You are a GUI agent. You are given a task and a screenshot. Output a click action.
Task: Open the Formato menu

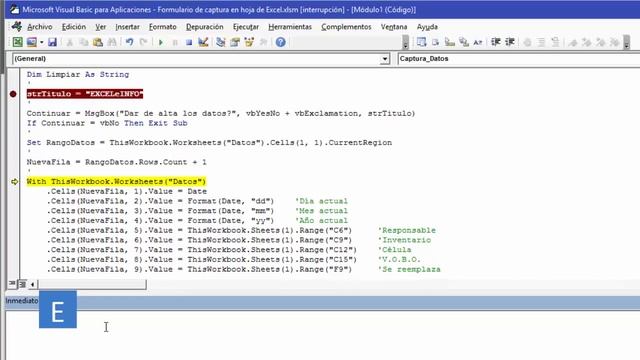[x=162, y=27]
